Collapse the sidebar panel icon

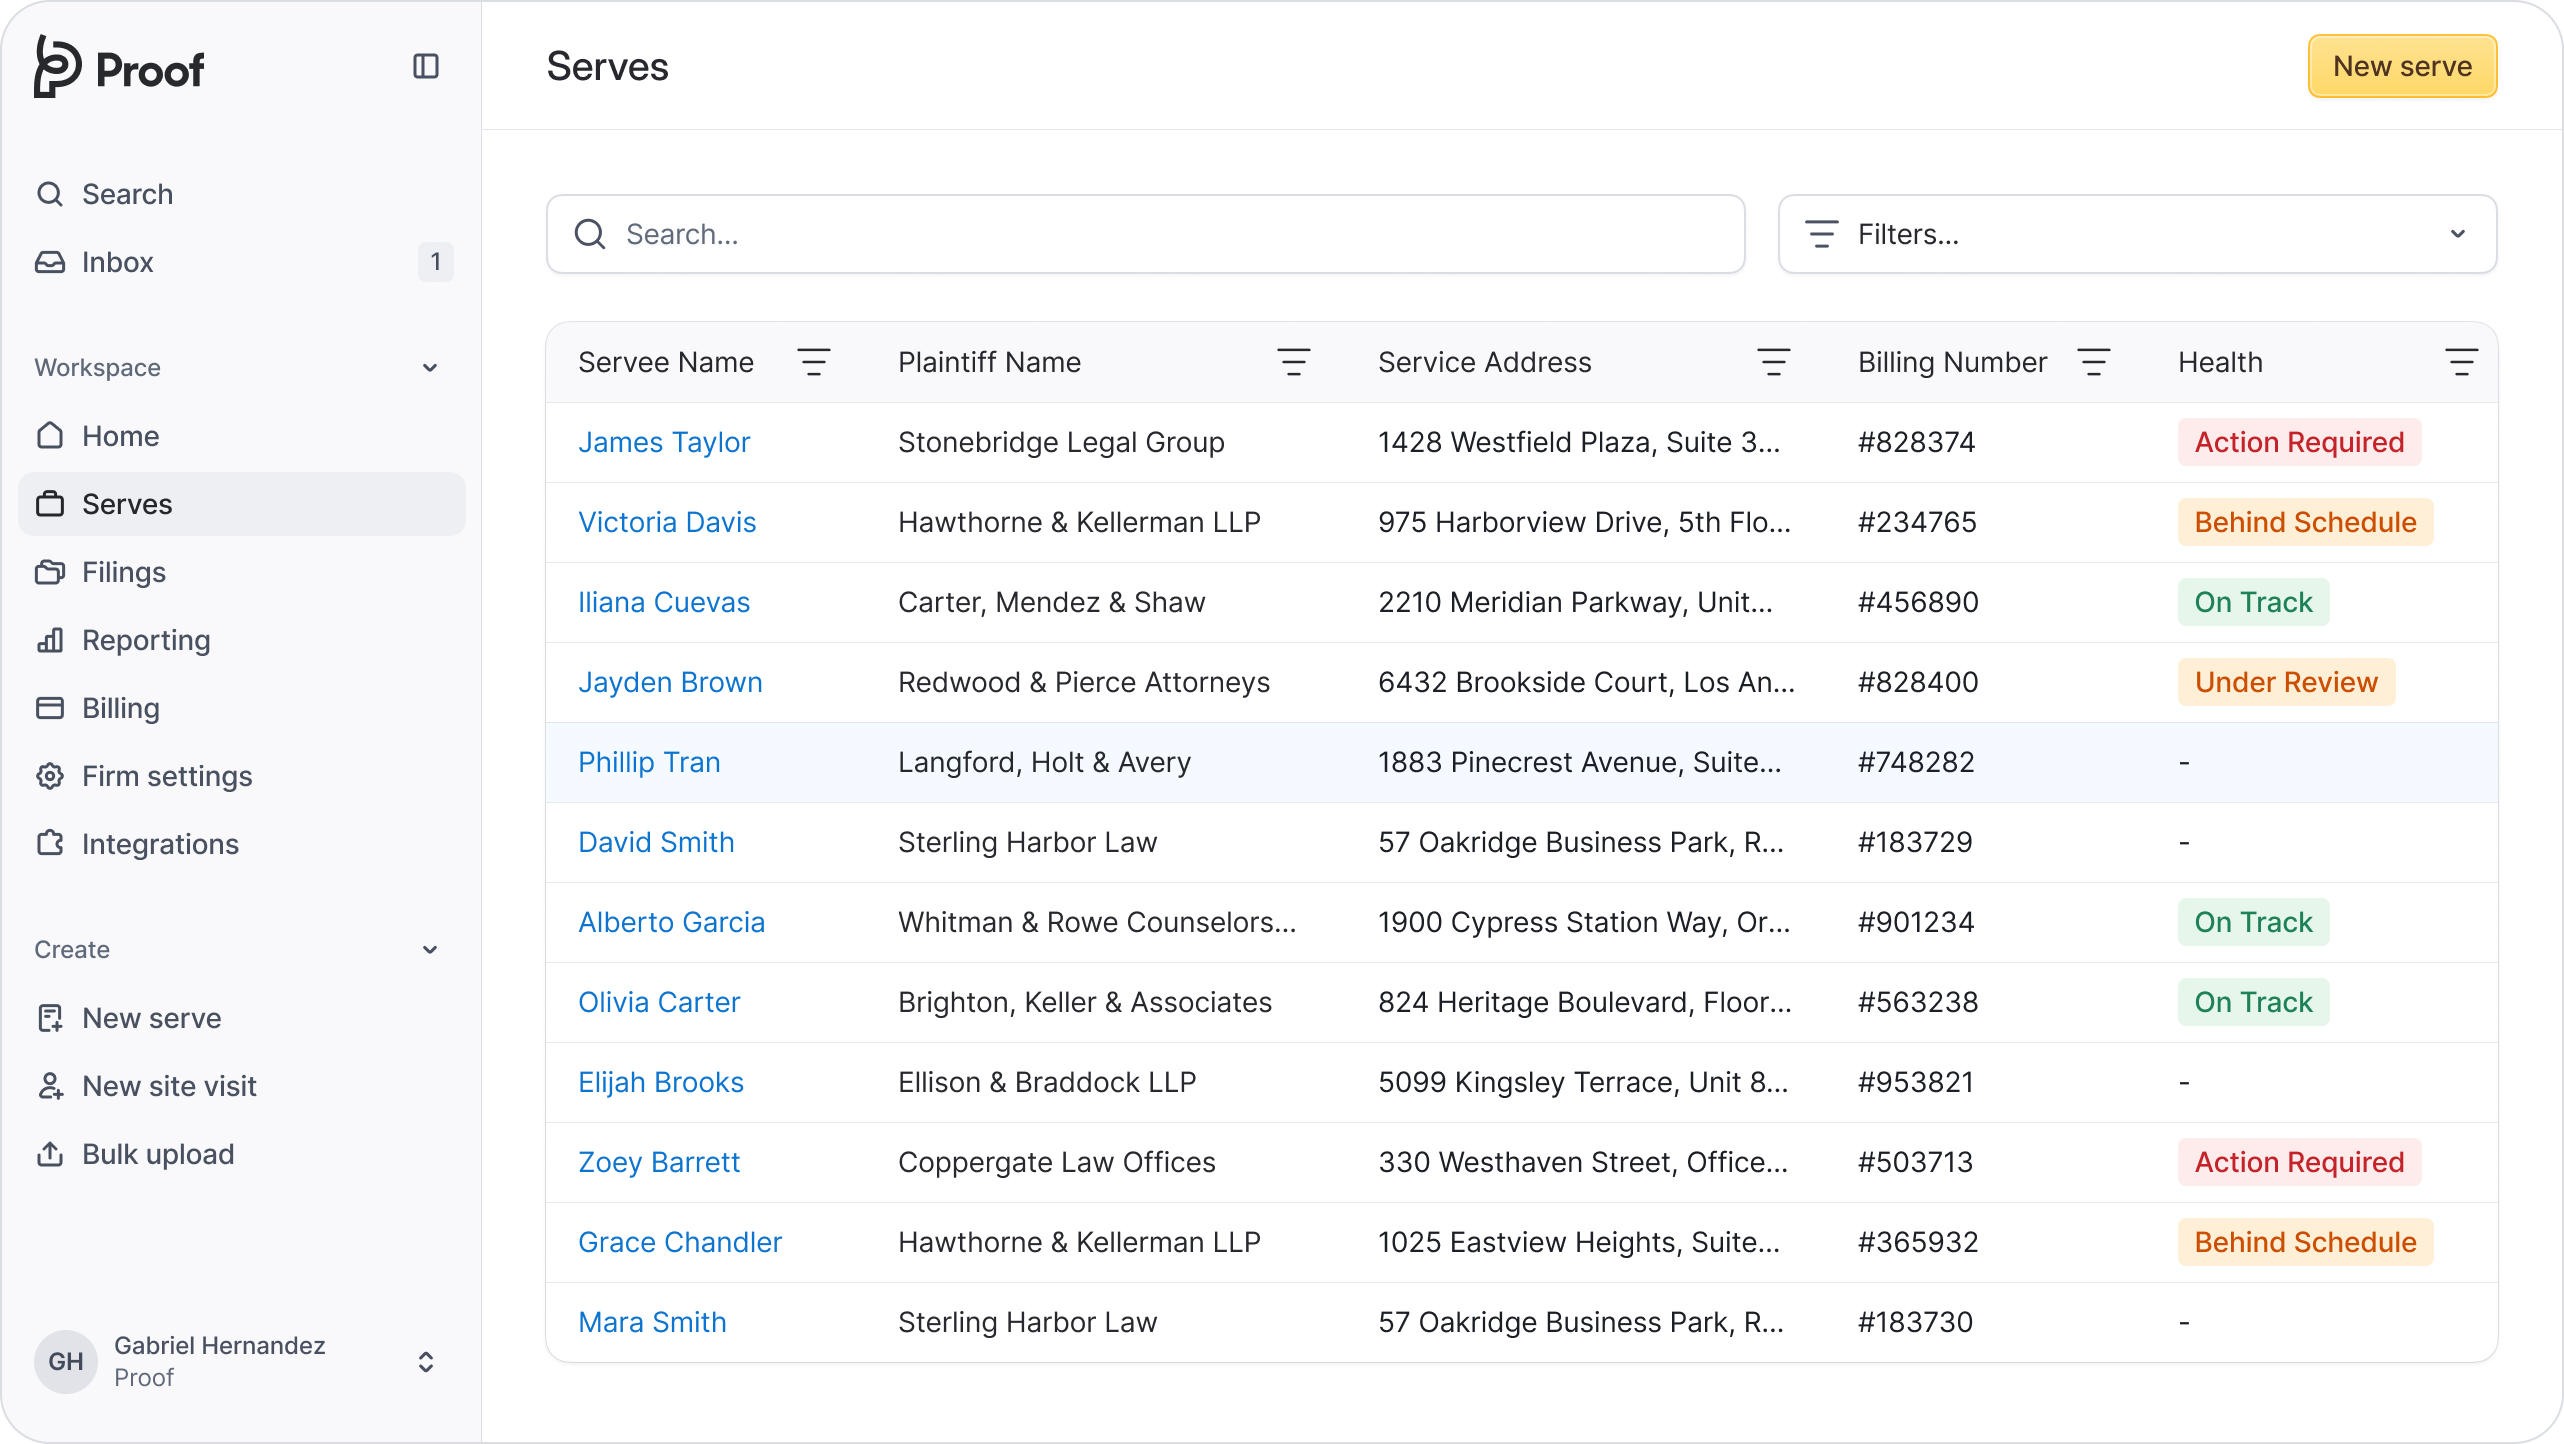[x=426, y=66]
